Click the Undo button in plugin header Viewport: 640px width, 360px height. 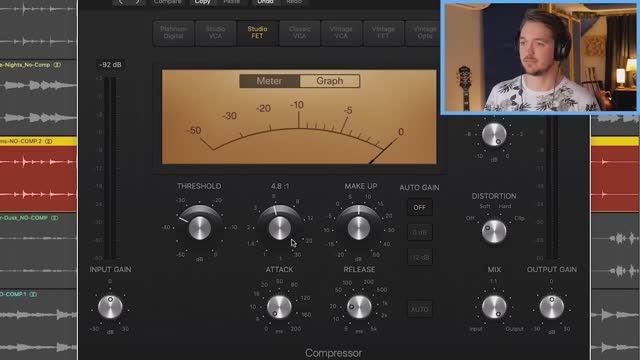[265, 2]
